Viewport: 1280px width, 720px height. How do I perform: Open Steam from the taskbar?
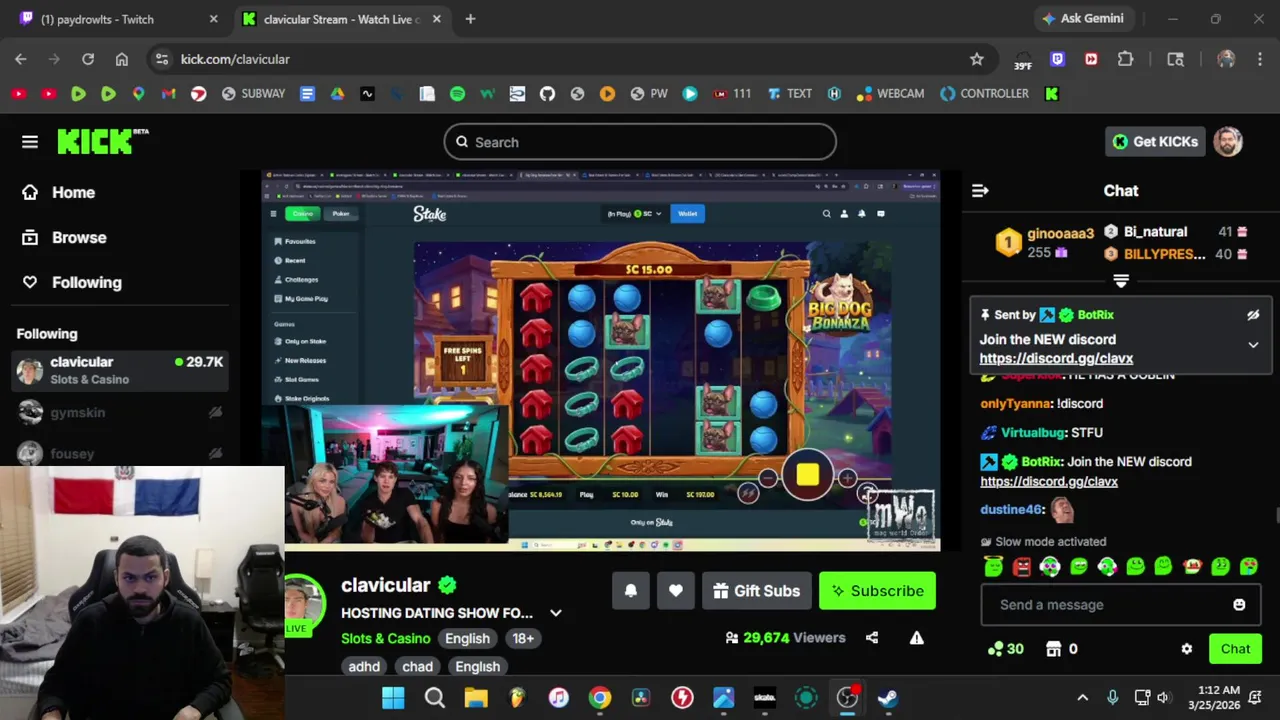click(888, 697)
